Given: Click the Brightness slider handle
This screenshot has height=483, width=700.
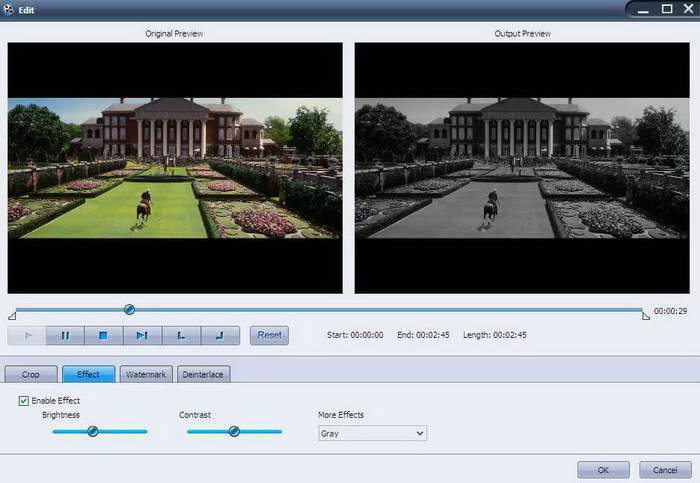Looking at the screenshot, I should coord(92,431).
